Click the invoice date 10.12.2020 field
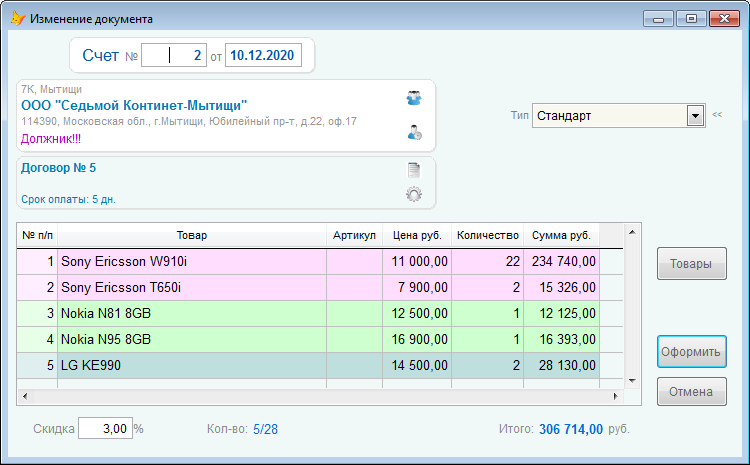 click(x=263, y=55)
